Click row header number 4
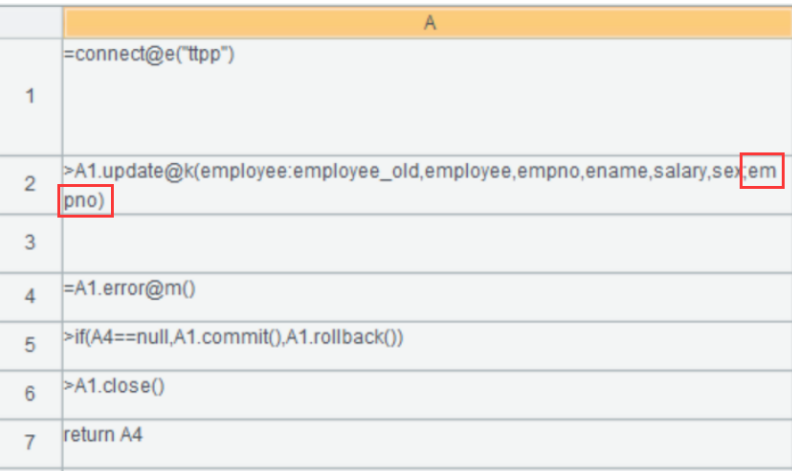This screenshot has height=471, width=792. [x=31, y=296]
